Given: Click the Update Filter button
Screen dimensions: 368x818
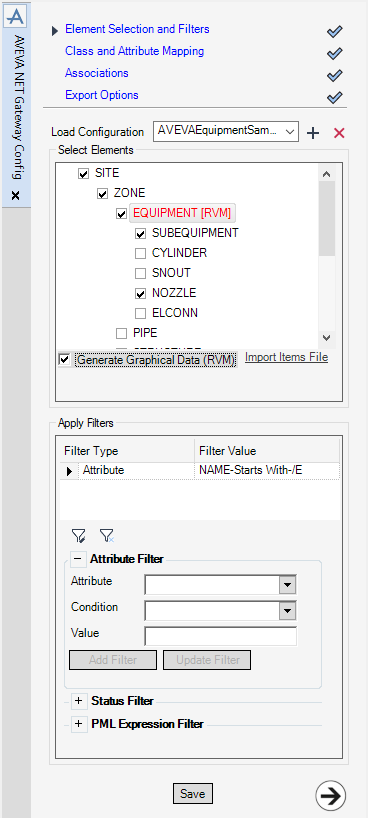Looking at the screenshot, I should 207,660.
